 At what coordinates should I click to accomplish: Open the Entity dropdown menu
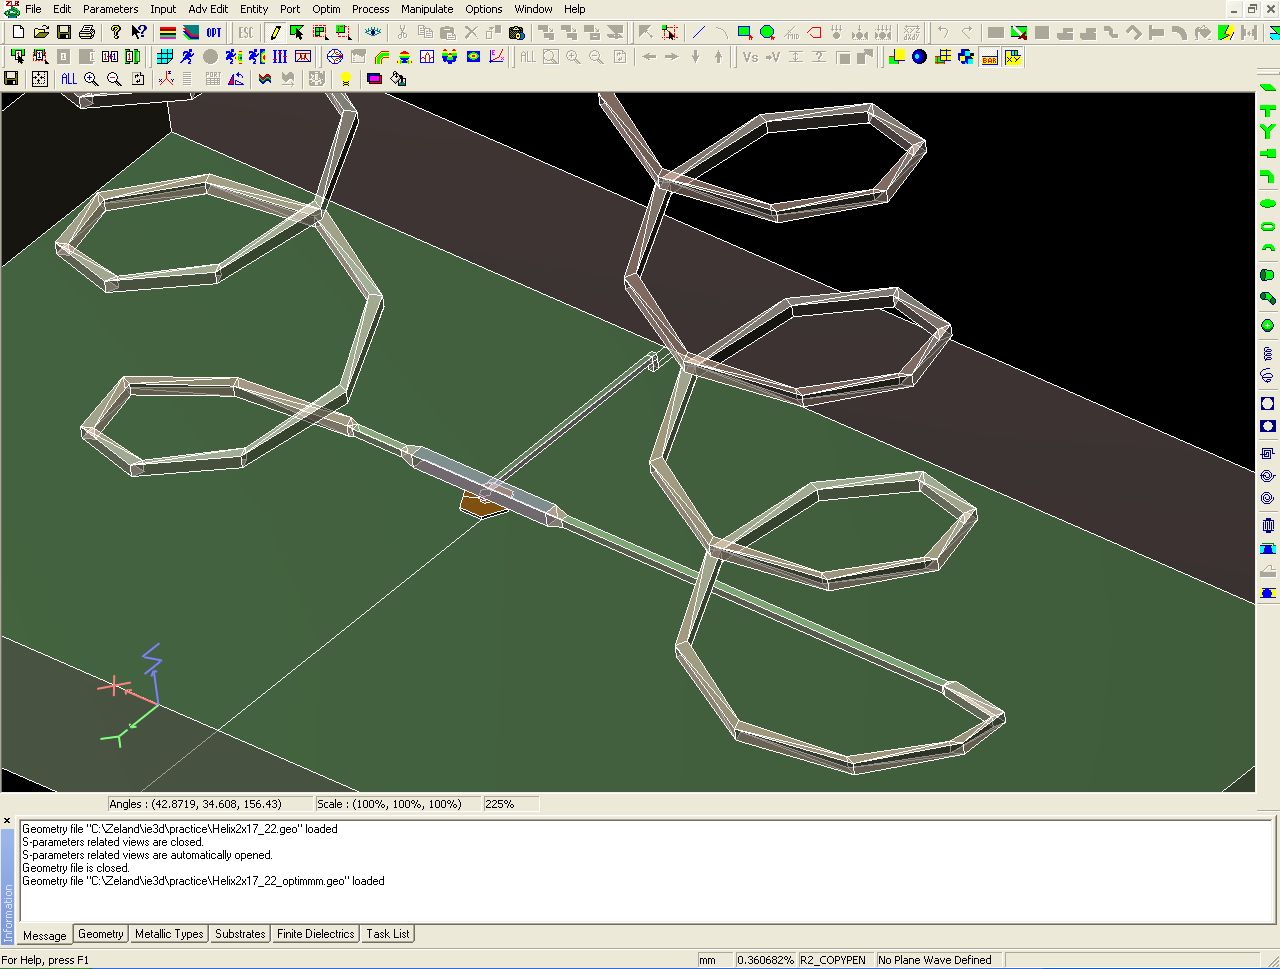click(x=254, y=9)
